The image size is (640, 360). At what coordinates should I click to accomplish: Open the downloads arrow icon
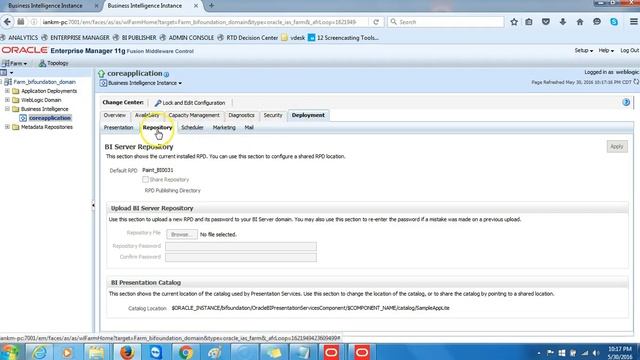(x=563, y=22)
